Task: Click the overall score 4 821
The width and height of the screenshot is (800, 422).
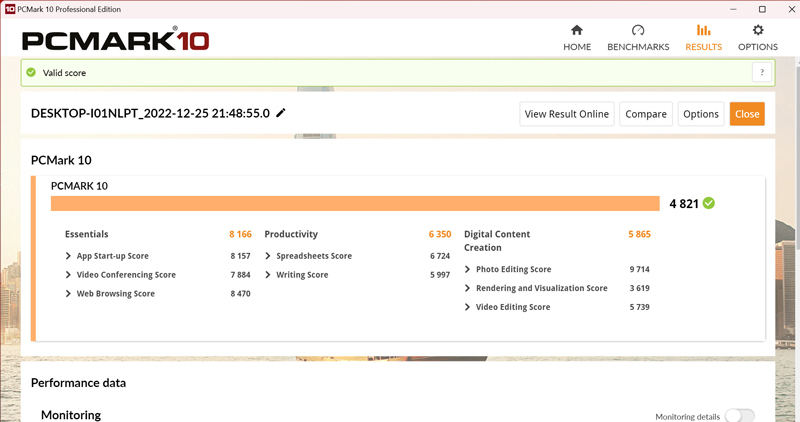Action: coord(684,204)
